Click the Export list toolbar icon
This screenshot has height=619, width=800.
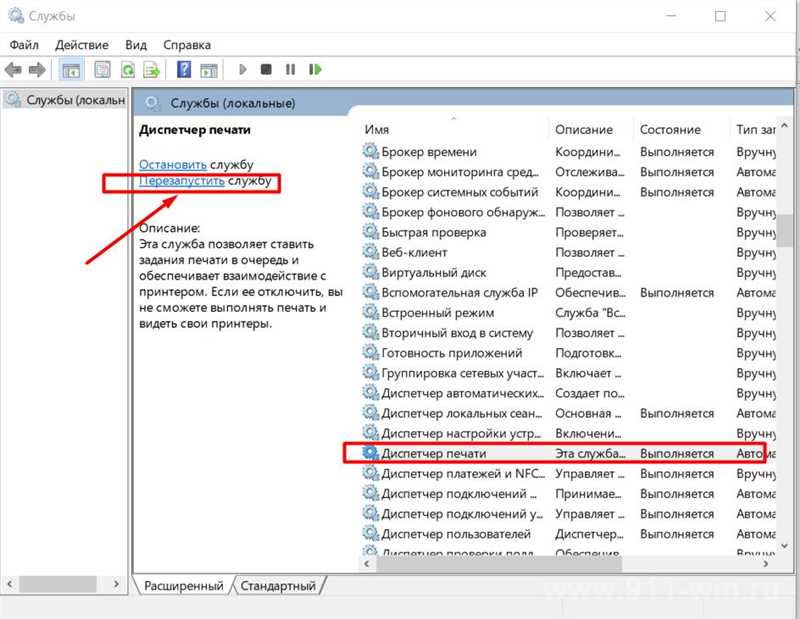[x=151, y=69]
